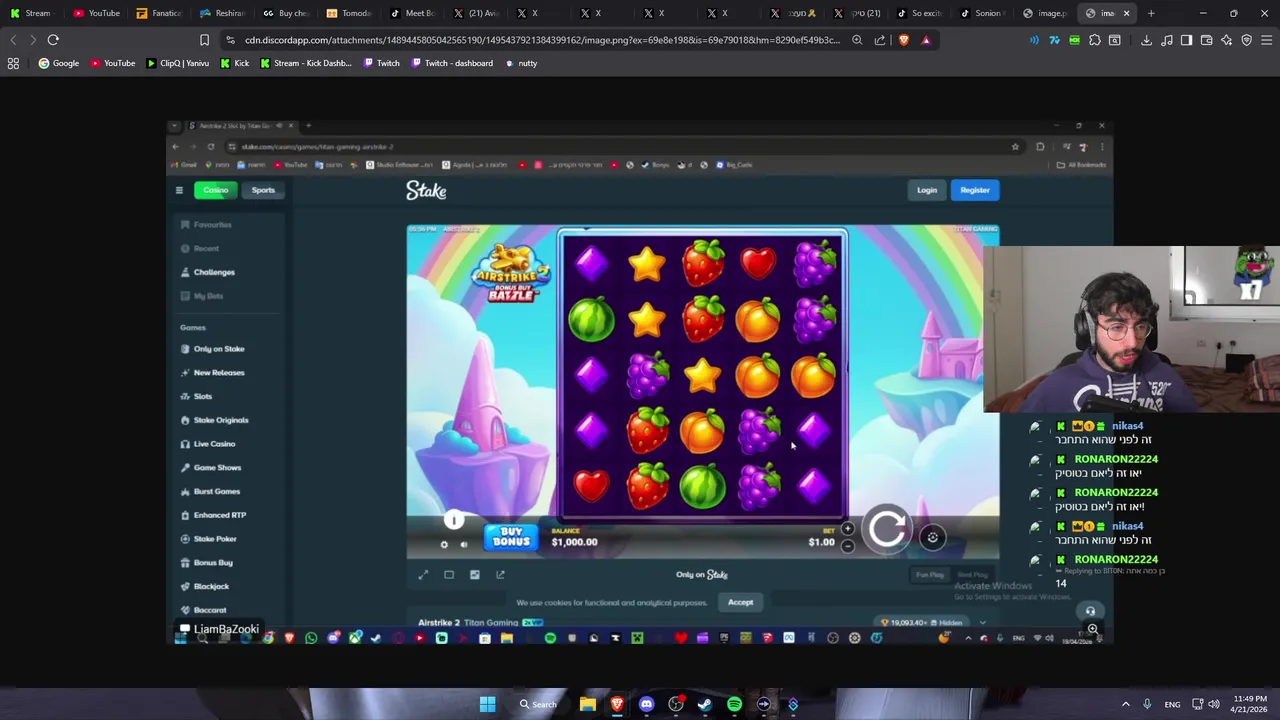
Task: Share this page using the share icon
Action: coord(880,40)
